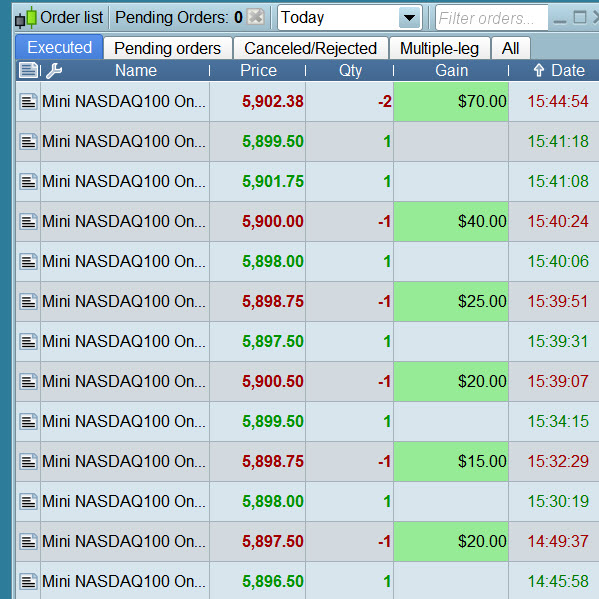Image resolution: width=599 pixels, height=599 pixels.
Task: Open details icon for 15:34:15 order
Action: (28, 421)
